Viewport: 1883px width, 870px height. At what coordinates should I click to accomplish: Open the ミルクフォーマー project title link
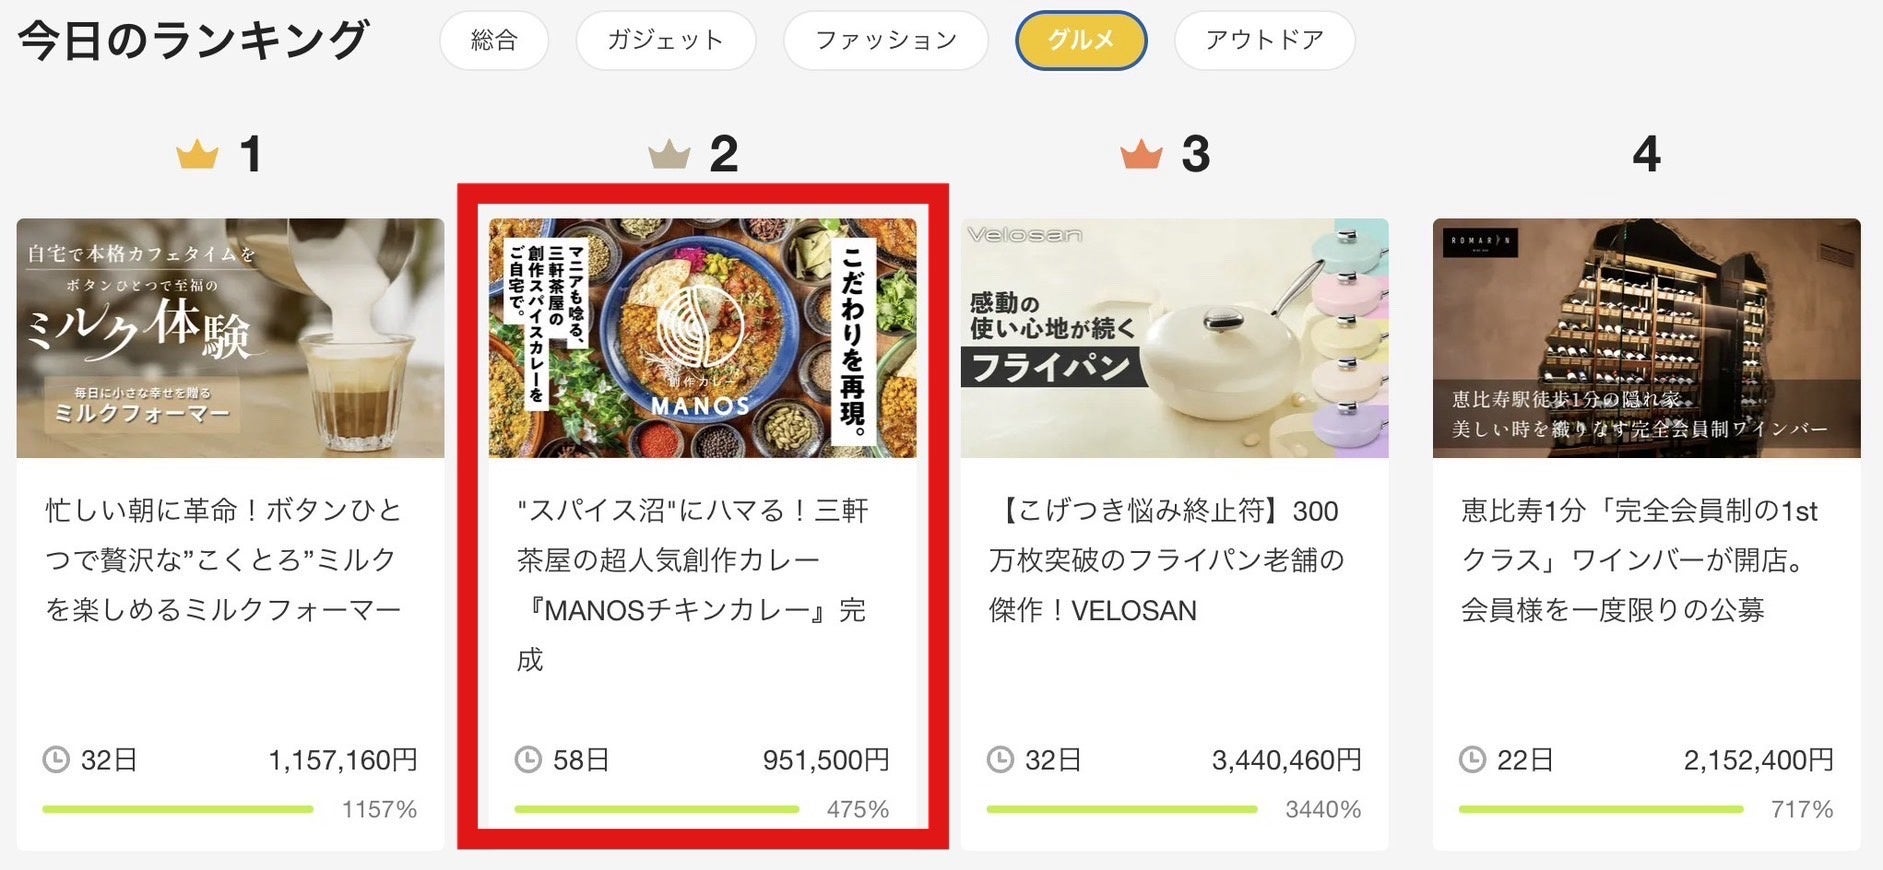pyautogui.click(x=223, y=560)
